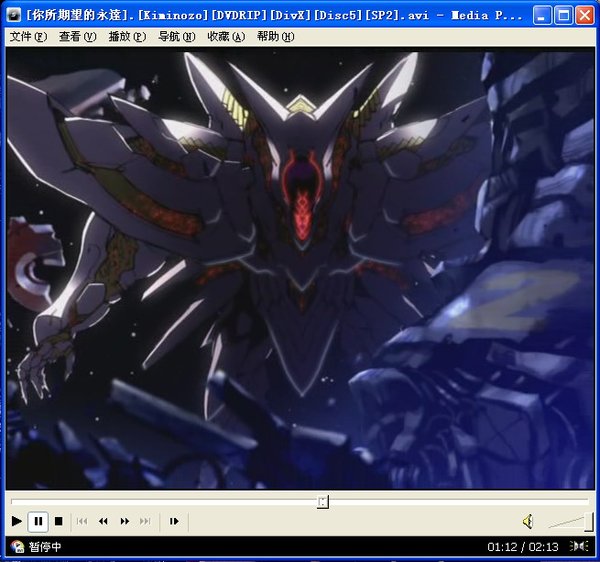
Task: Open the 帮助 (Help) menu
Action: click(275, 37)
